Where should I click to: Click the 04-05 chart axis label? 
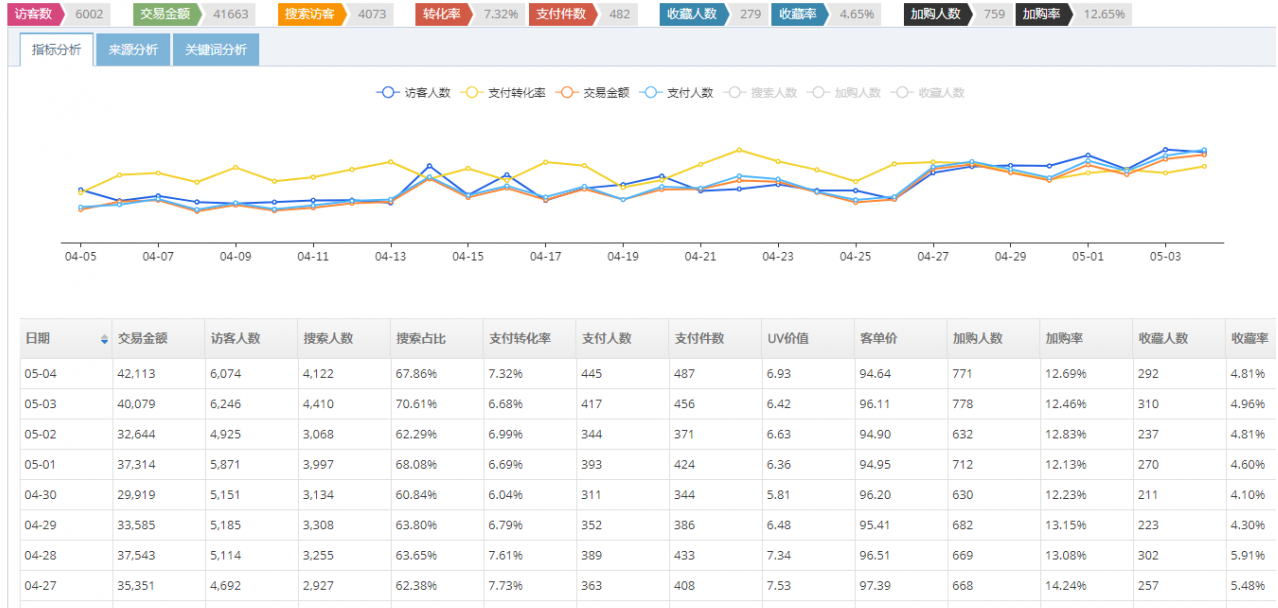(80, 257)
